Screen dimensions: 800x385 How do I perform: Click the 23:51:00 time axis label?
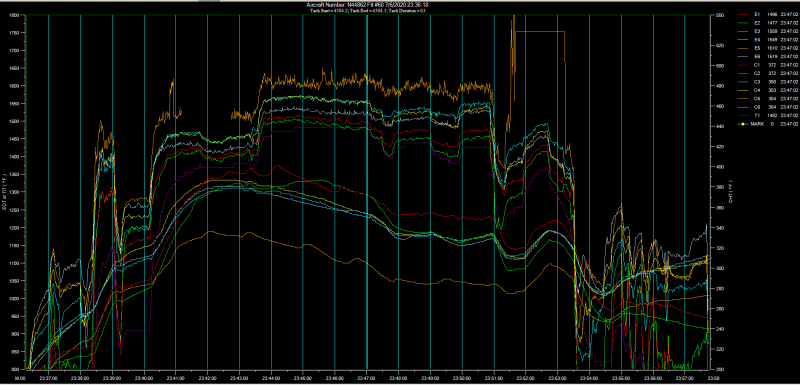coord(494,378)
